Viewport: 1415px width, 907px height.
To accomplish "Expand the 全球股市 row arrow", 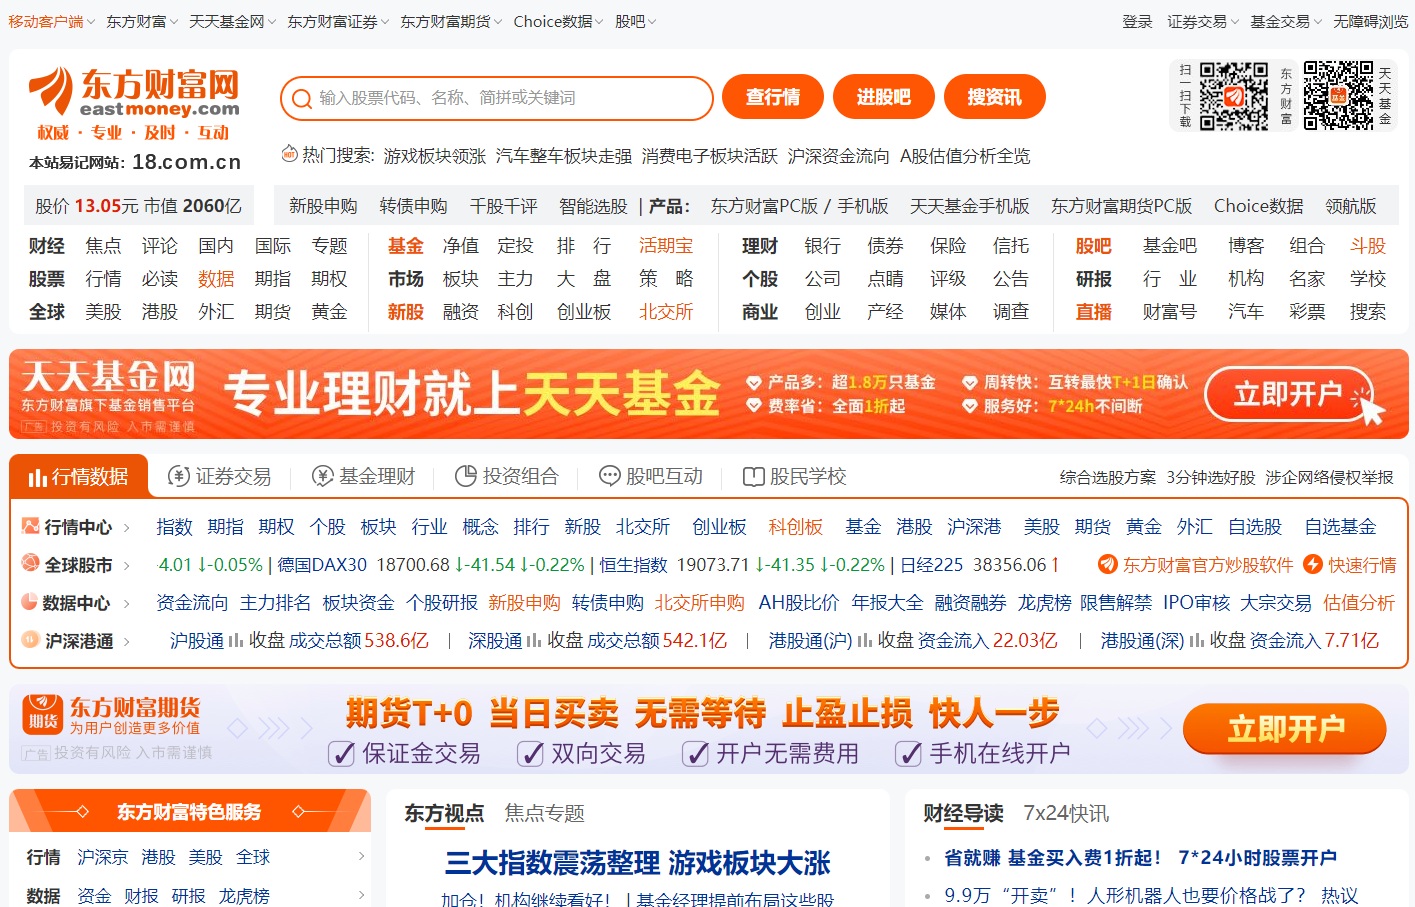I will pos(126,565).
